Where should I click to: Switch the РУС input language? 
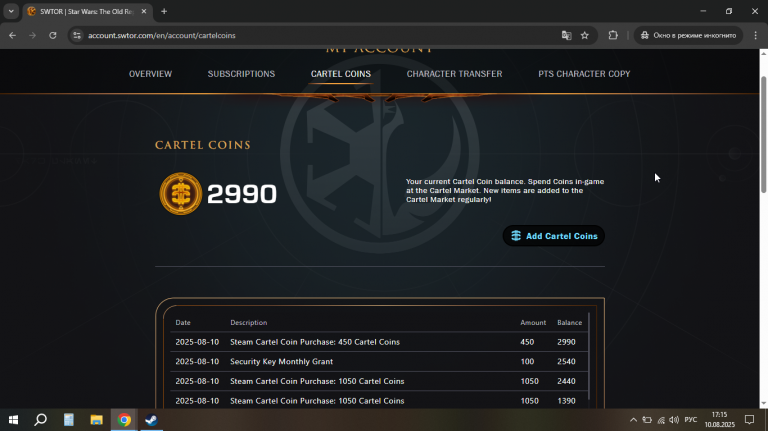pos(691,420)
